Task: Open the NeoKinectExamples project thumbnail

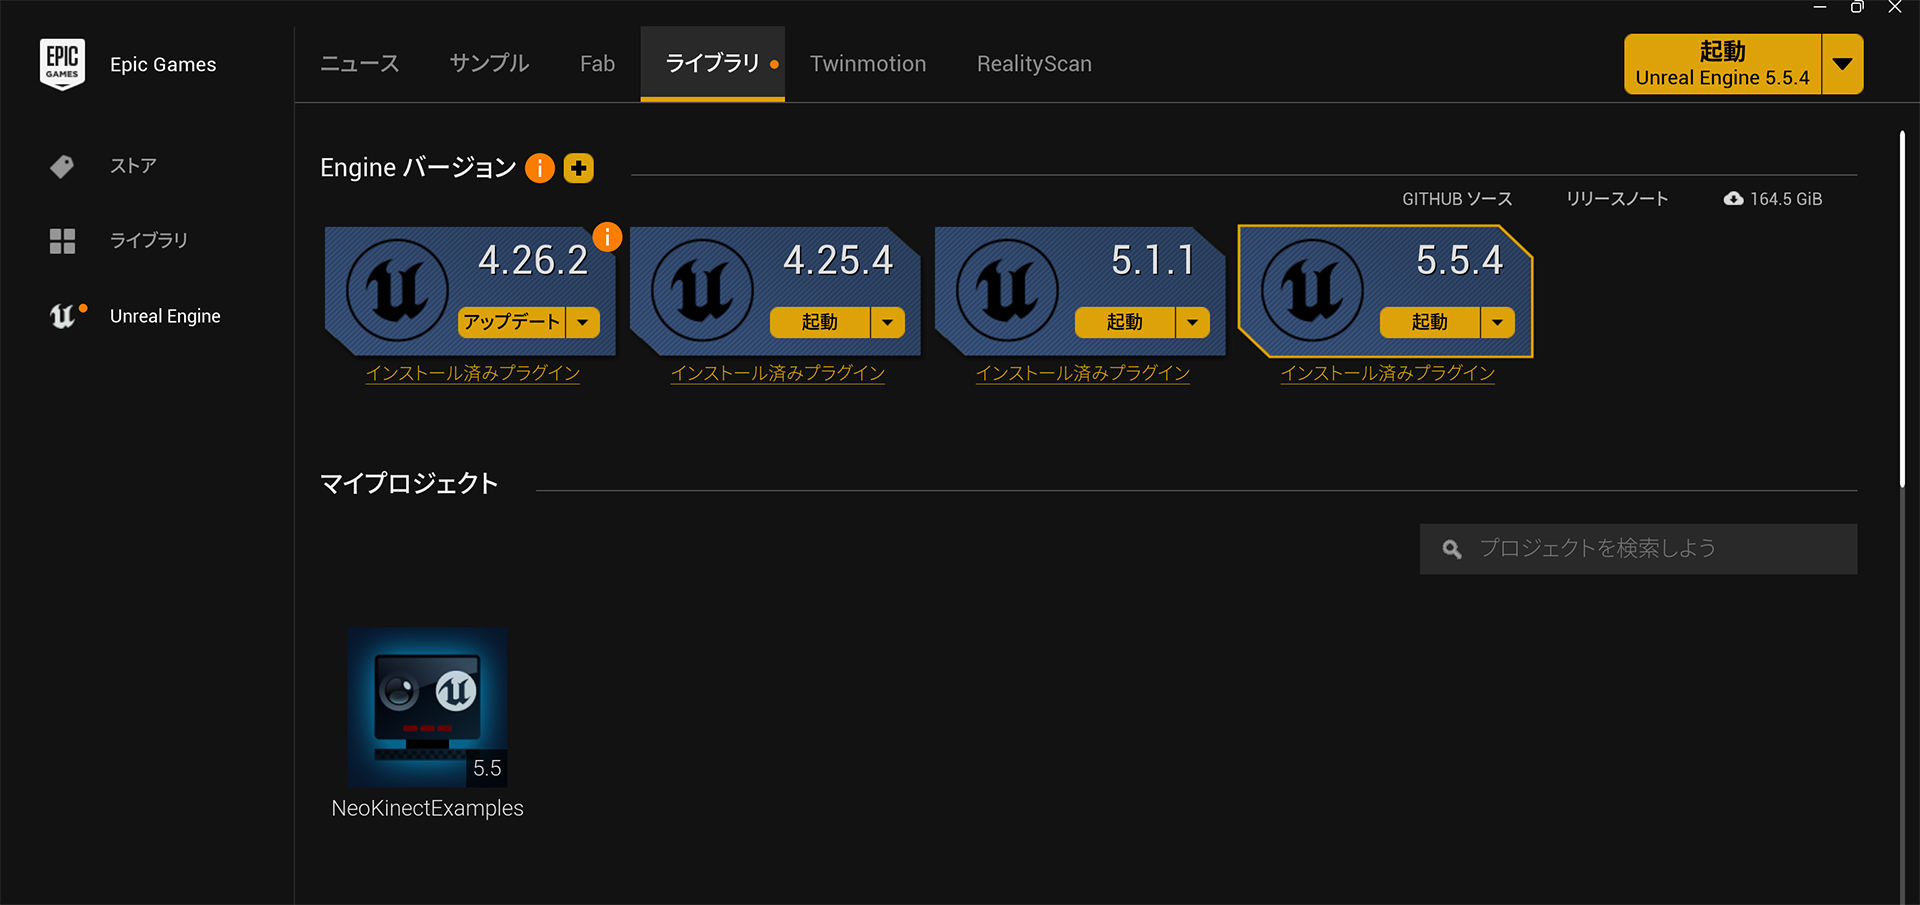Action: pos(428,708)
